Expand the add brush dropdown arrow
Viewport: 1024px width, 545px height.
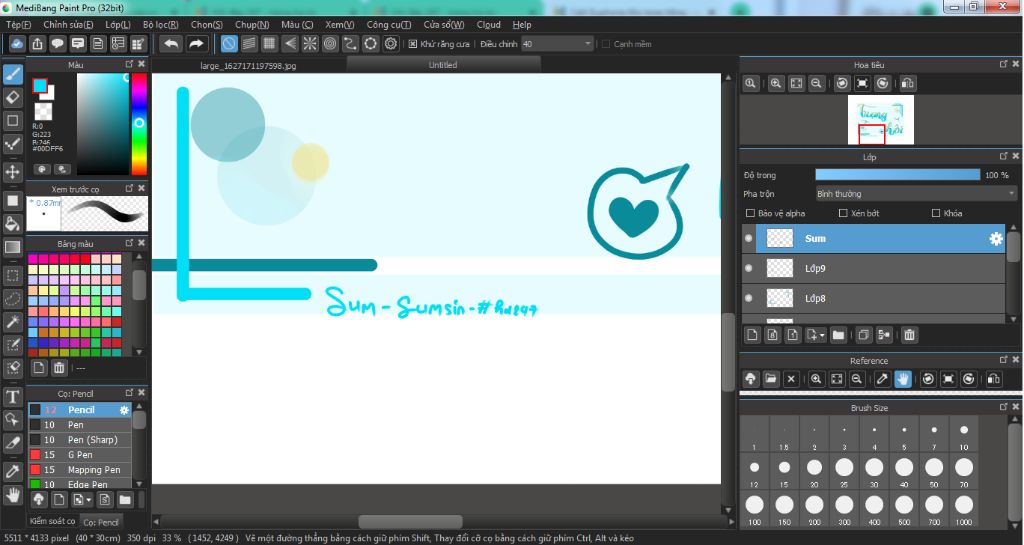click(88, 501)
